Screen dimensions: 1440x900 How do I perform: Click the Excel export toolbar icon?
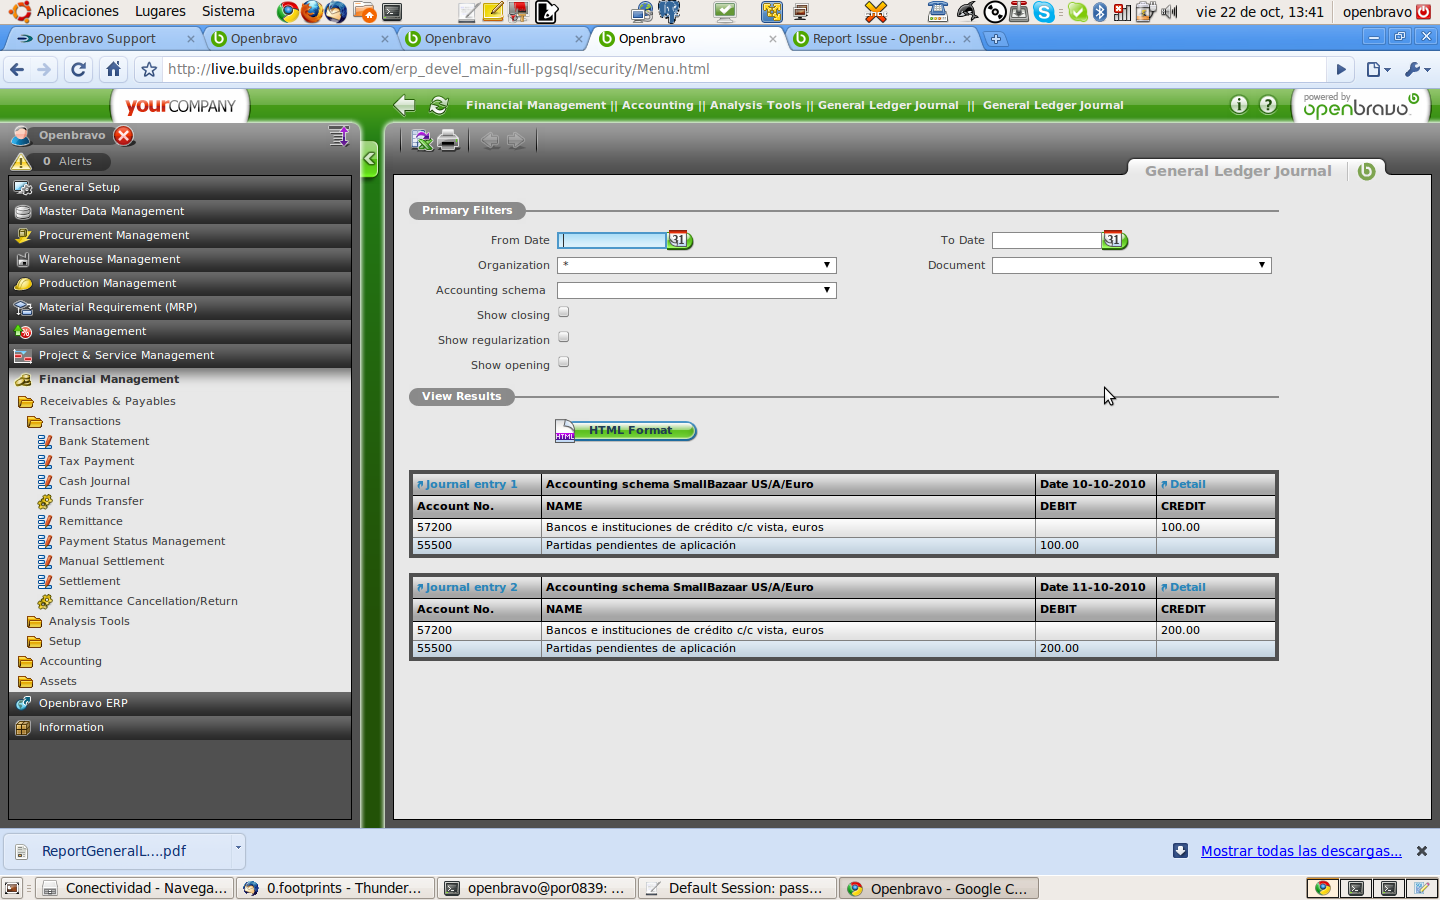[x=422, y=141]
